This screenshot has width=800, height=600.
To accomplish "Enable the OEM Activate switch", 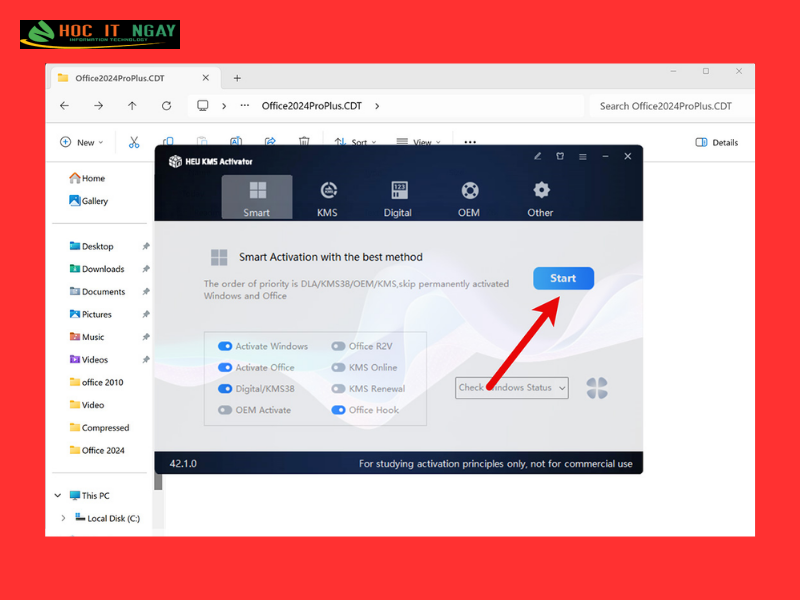I will tap(225, 410).
